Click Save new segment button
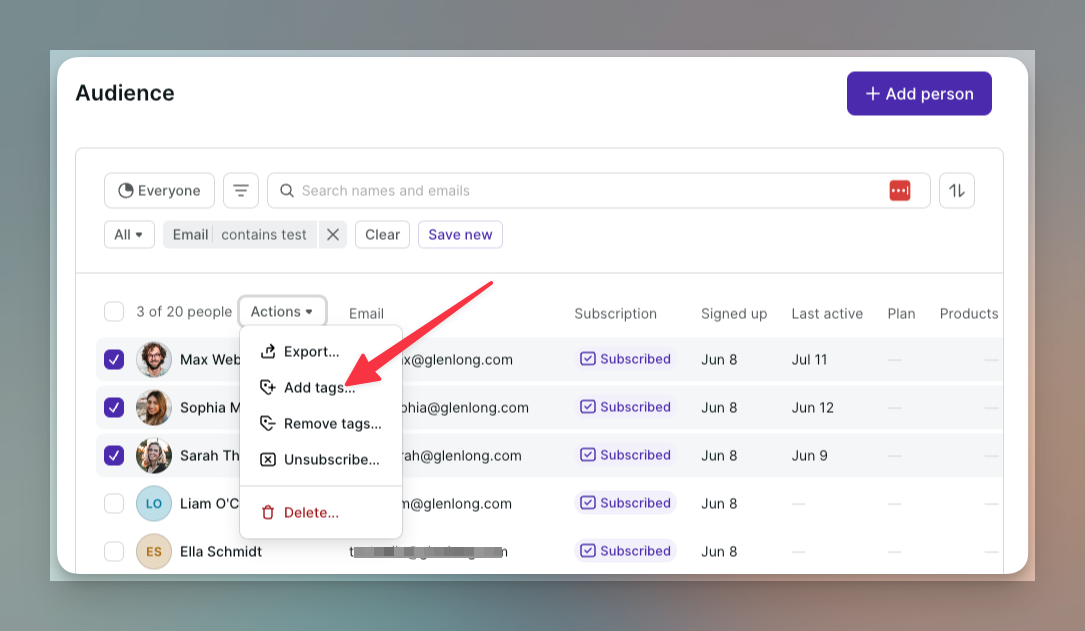The width and height of the screenshot is (1085, 631). click(460, 235)
